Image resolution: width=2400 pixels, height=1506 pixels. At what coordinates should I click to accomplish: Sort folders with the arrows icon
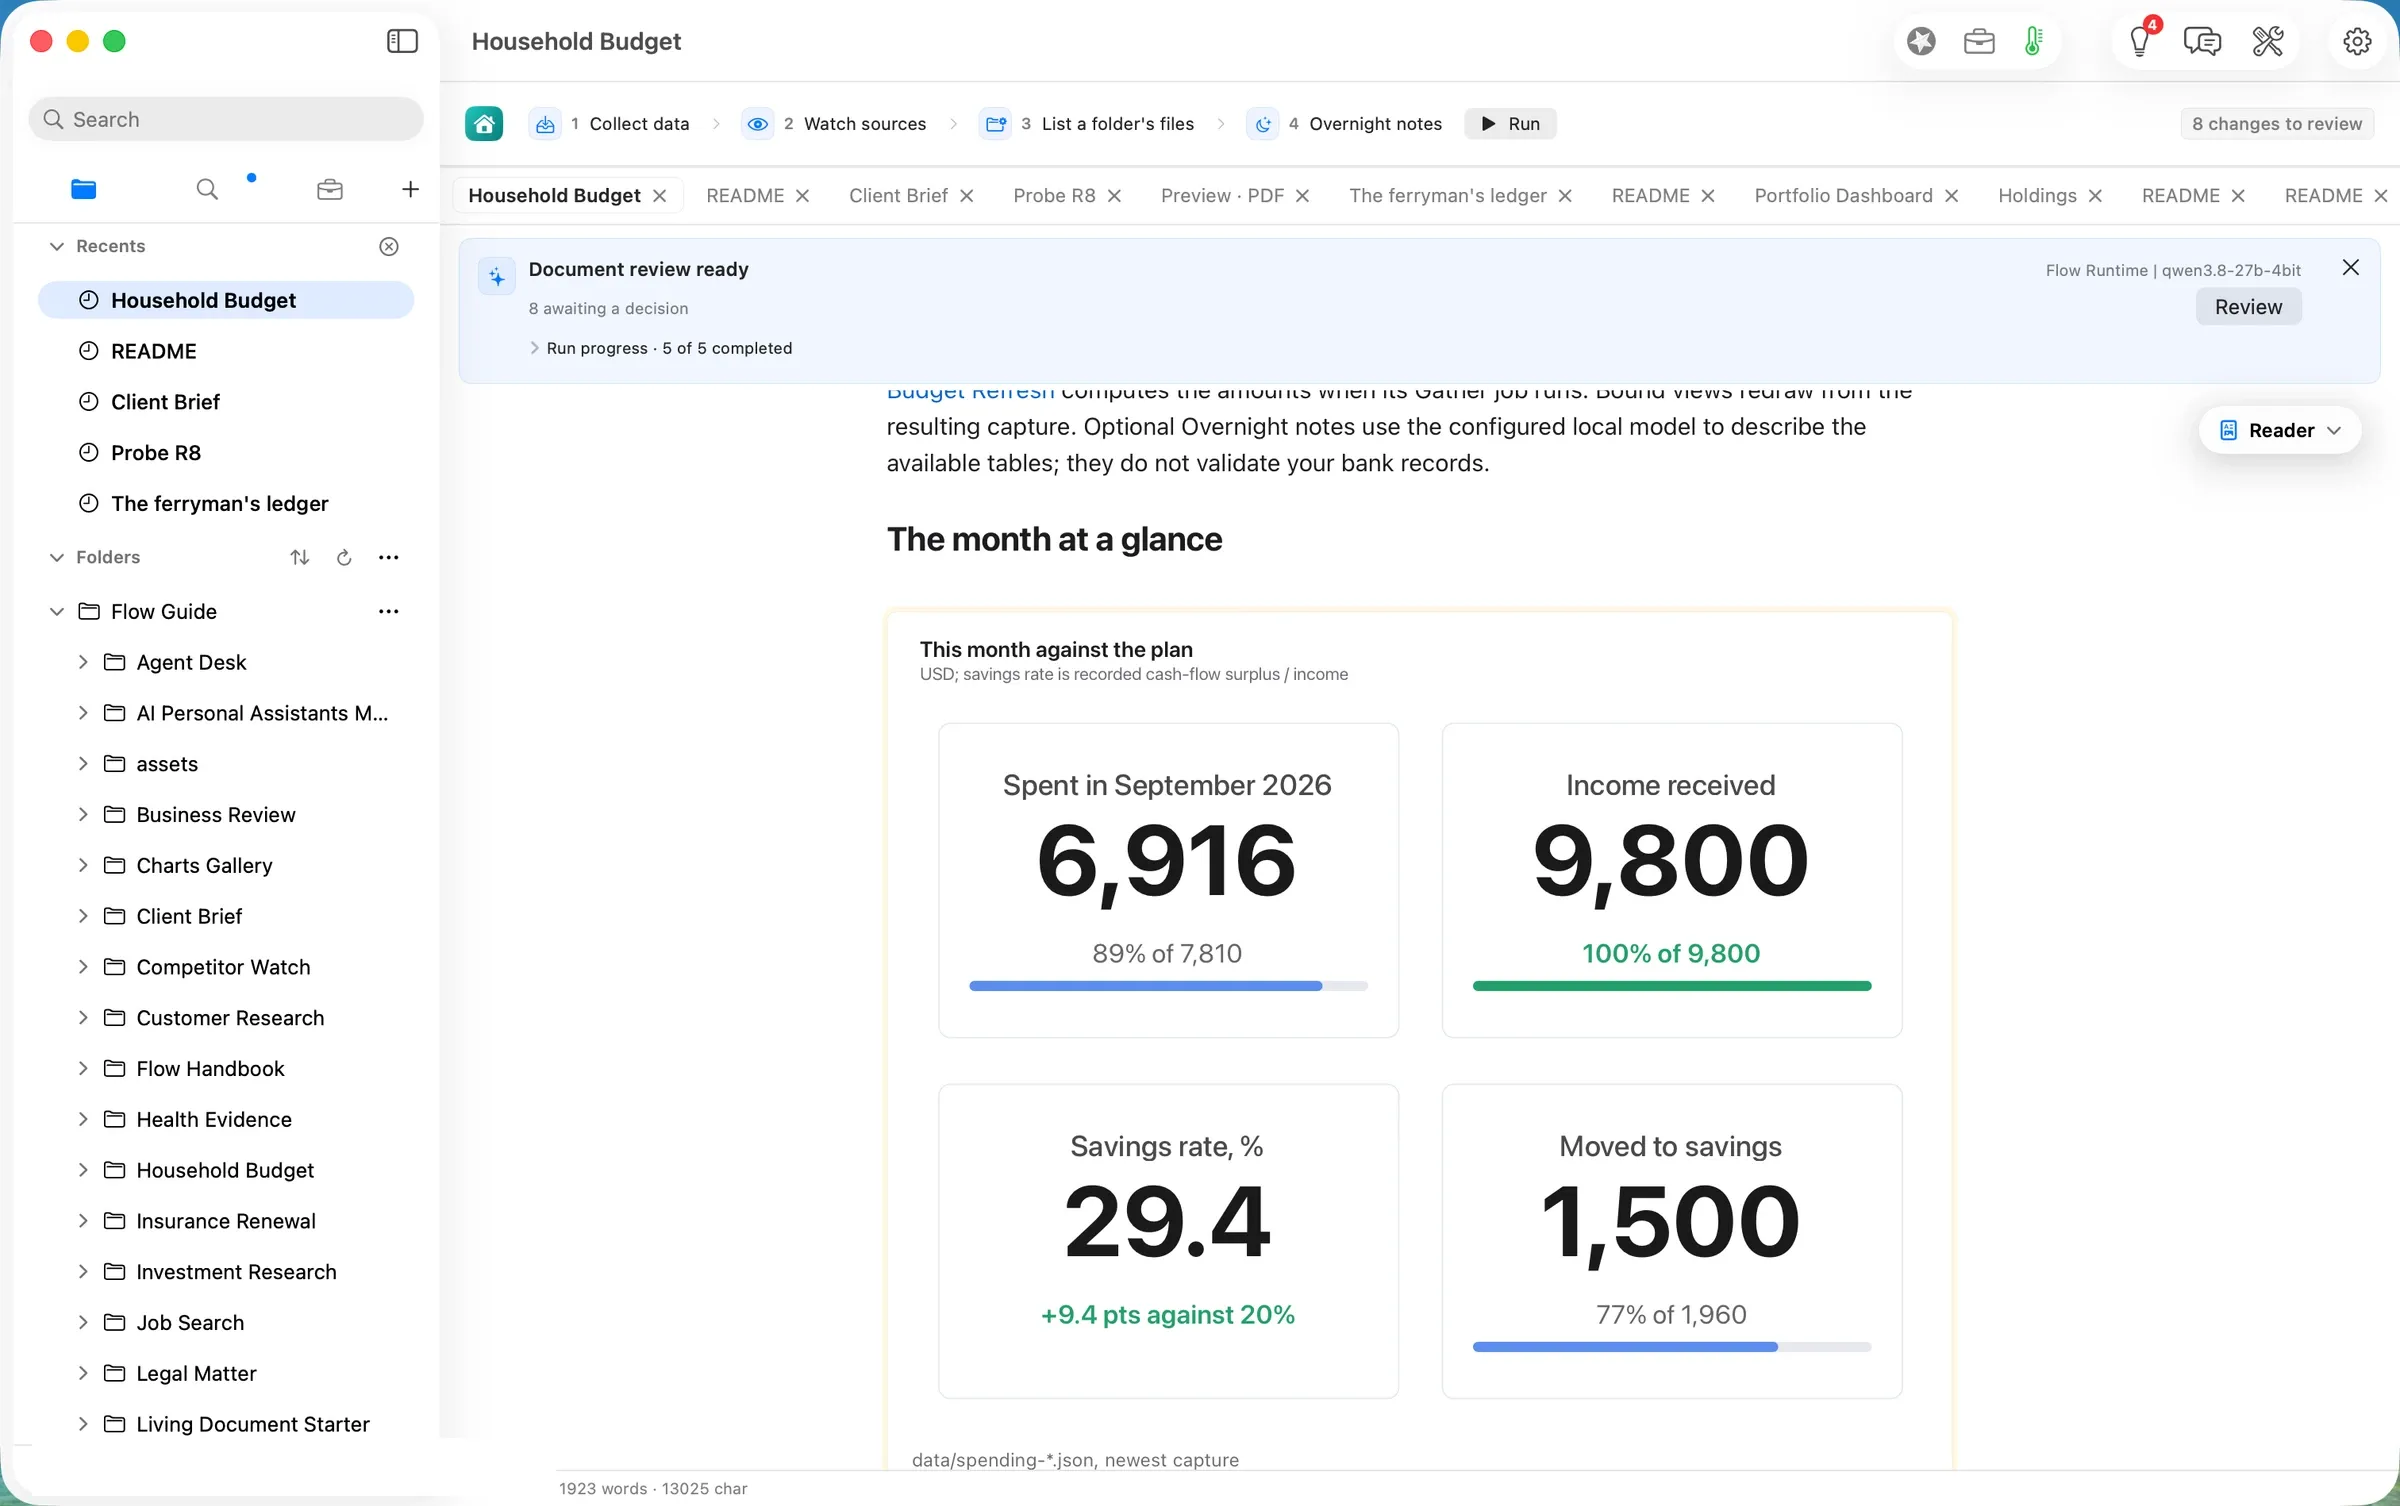click(300, 557)
